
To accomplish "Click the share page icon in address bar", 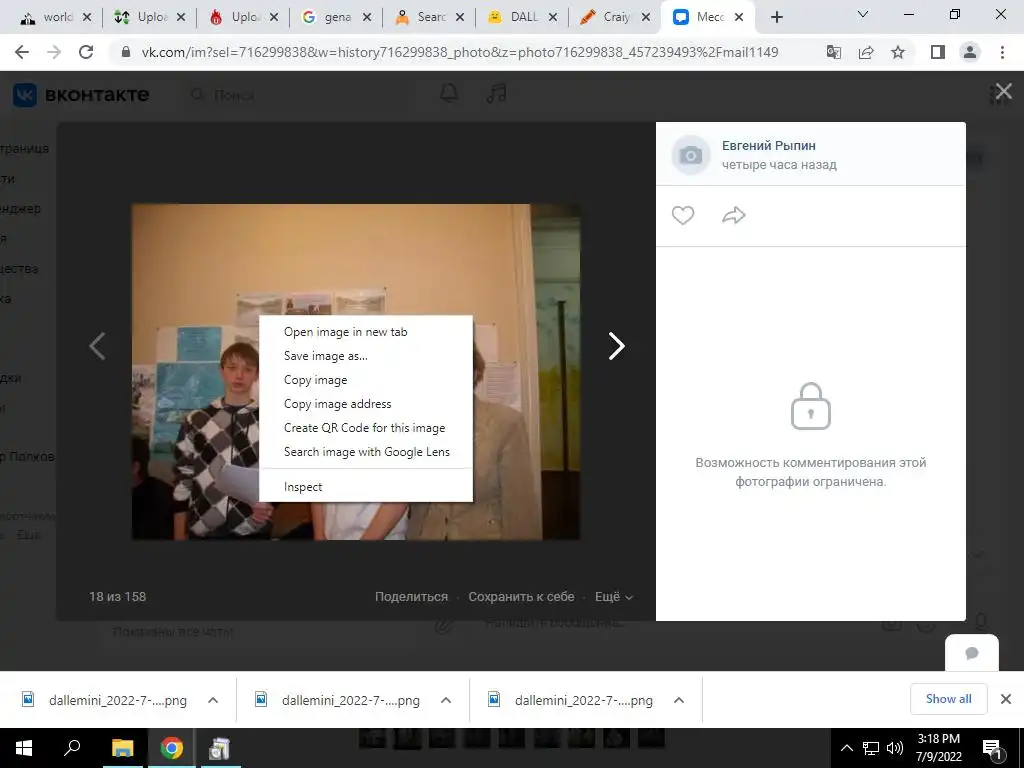I will click(866, 52).
